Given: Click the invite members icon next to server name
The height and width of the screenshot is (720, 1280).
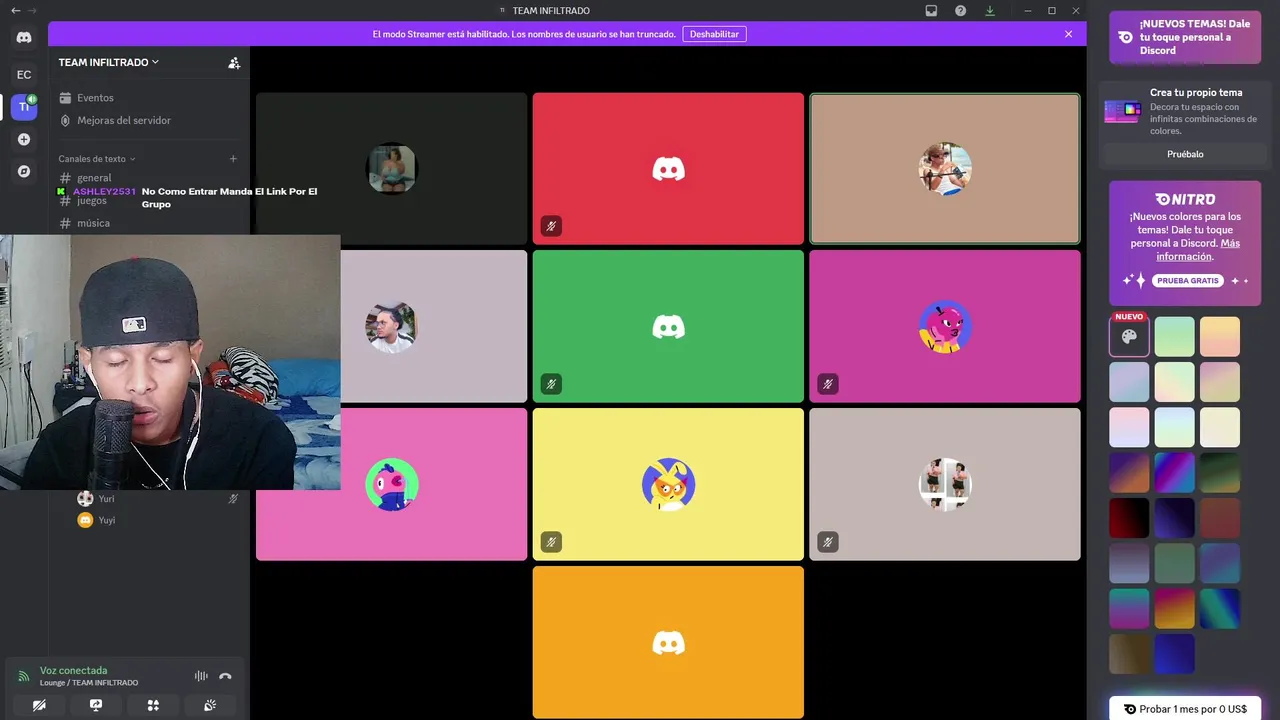Looking at the screenshot, I should 234,62.
